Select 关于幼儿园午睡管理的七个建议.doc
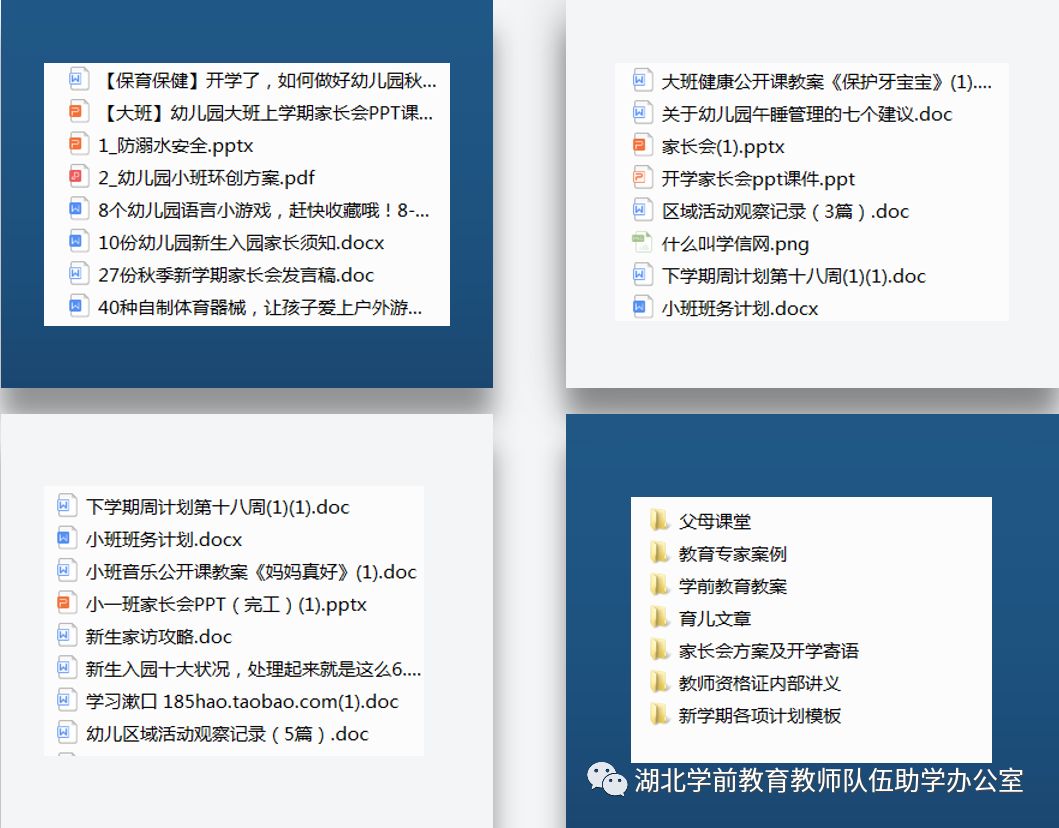Viewport: 1059px width, 828px height. pyautogui.click(x=806, y=114)
